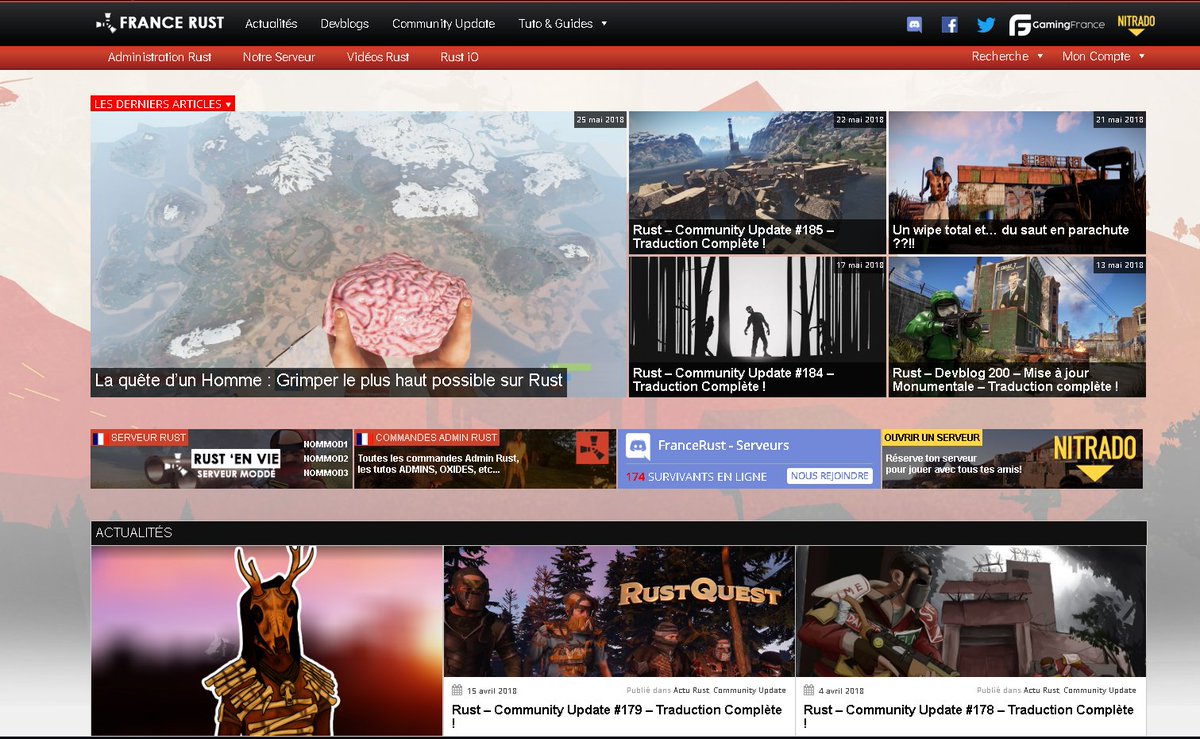Open the Serveur Rust 'En Vie banner
Viewport: 1200px width, 739px height.
[221, 459]
